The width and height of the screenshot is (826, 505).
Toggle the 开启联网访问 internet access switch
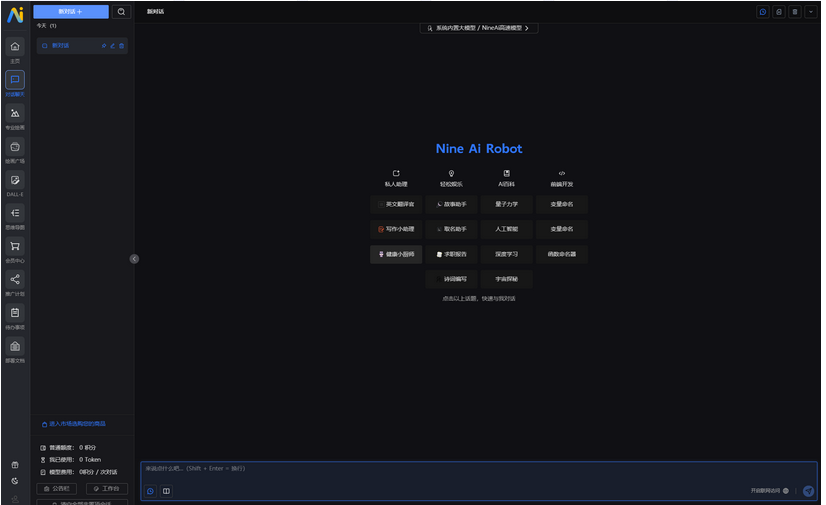[785, 491]
